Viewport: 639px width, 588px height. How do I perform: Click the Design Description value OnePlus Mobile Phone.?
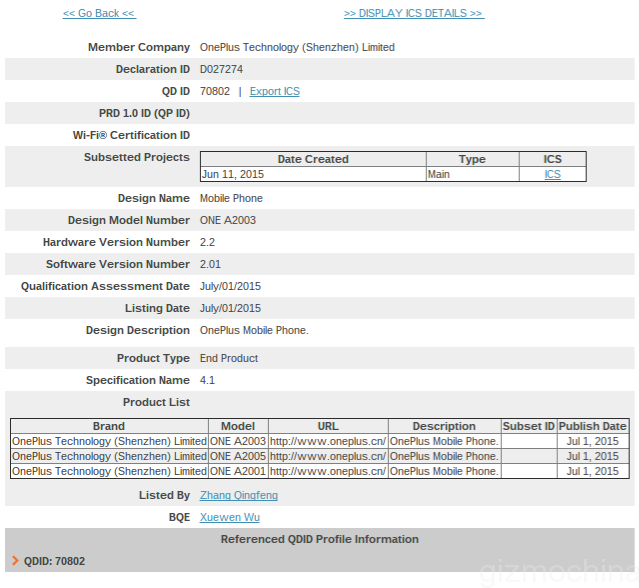254,330
